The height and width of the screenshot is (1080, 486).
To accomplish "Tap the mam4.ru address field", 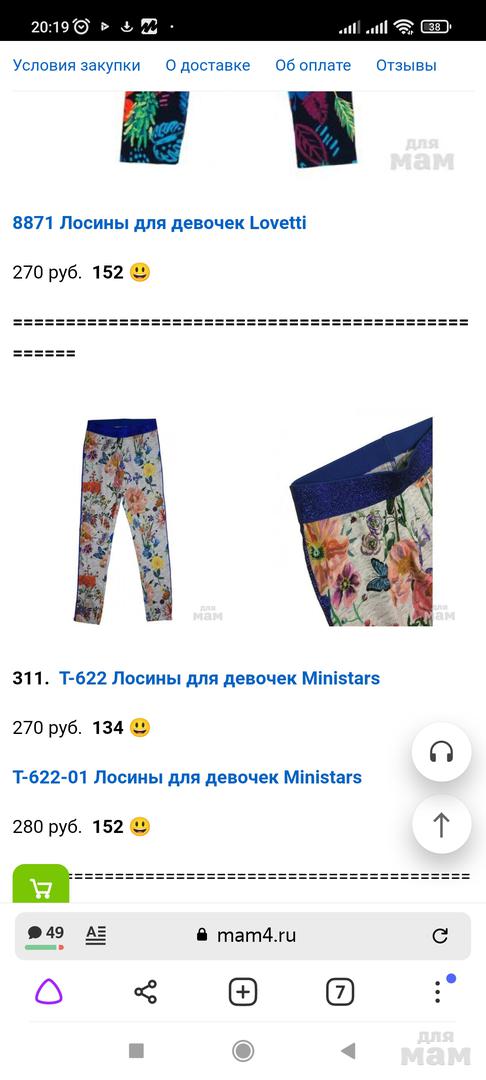I will (x=256, y=935).
